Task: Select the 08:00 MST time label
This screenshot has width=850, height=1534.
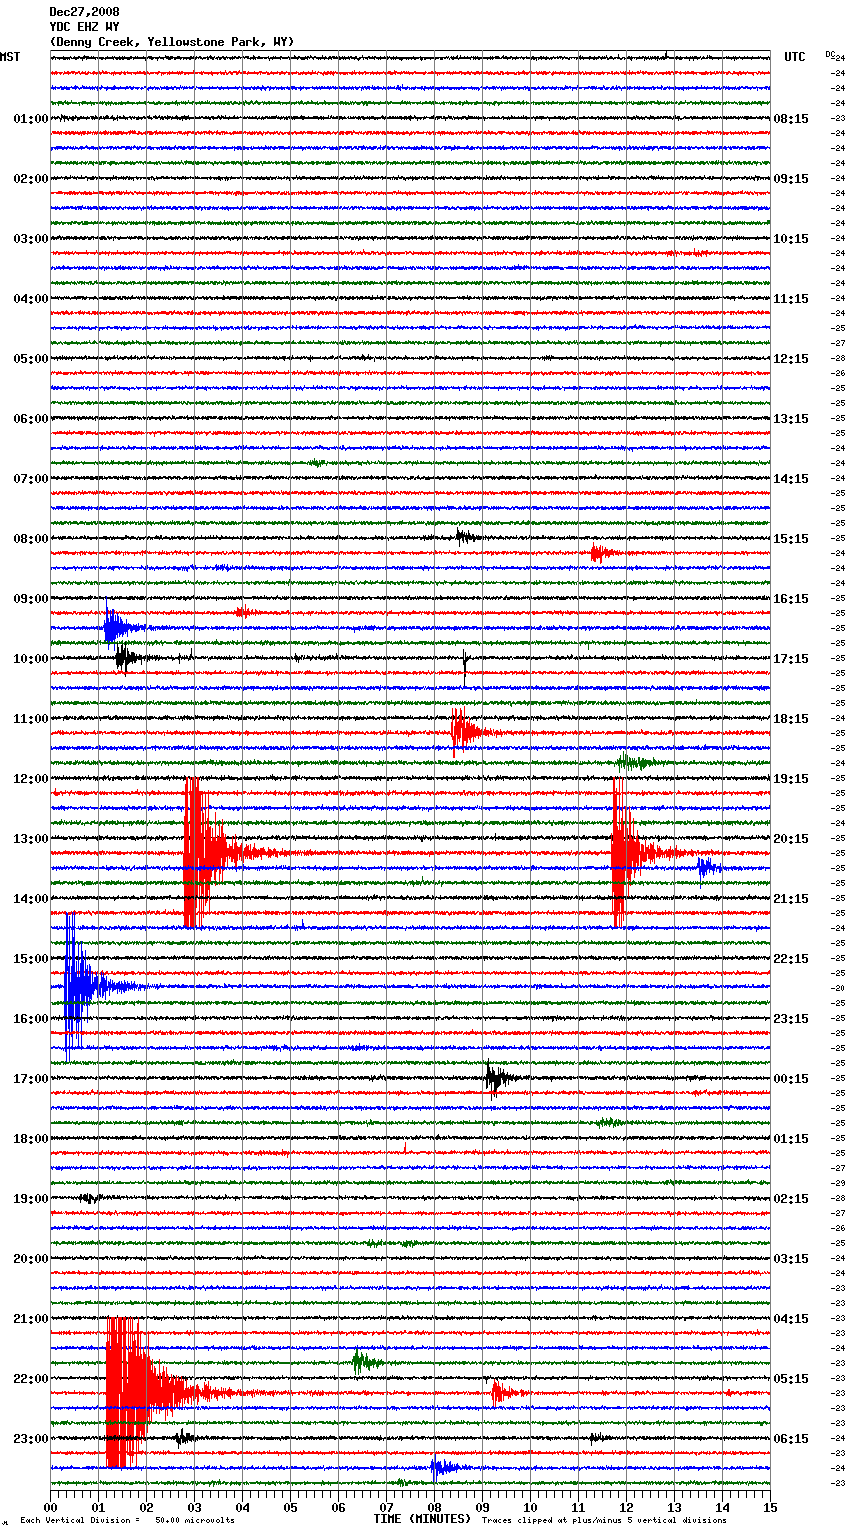Action: [x=31, y=539]
